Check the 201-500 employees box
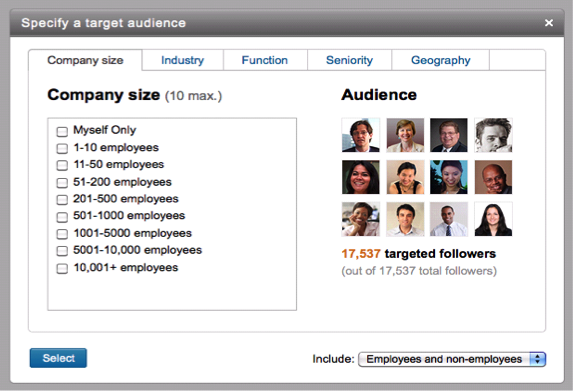The width and height of the screenshot is (573, 391). (x=62, y=200)
